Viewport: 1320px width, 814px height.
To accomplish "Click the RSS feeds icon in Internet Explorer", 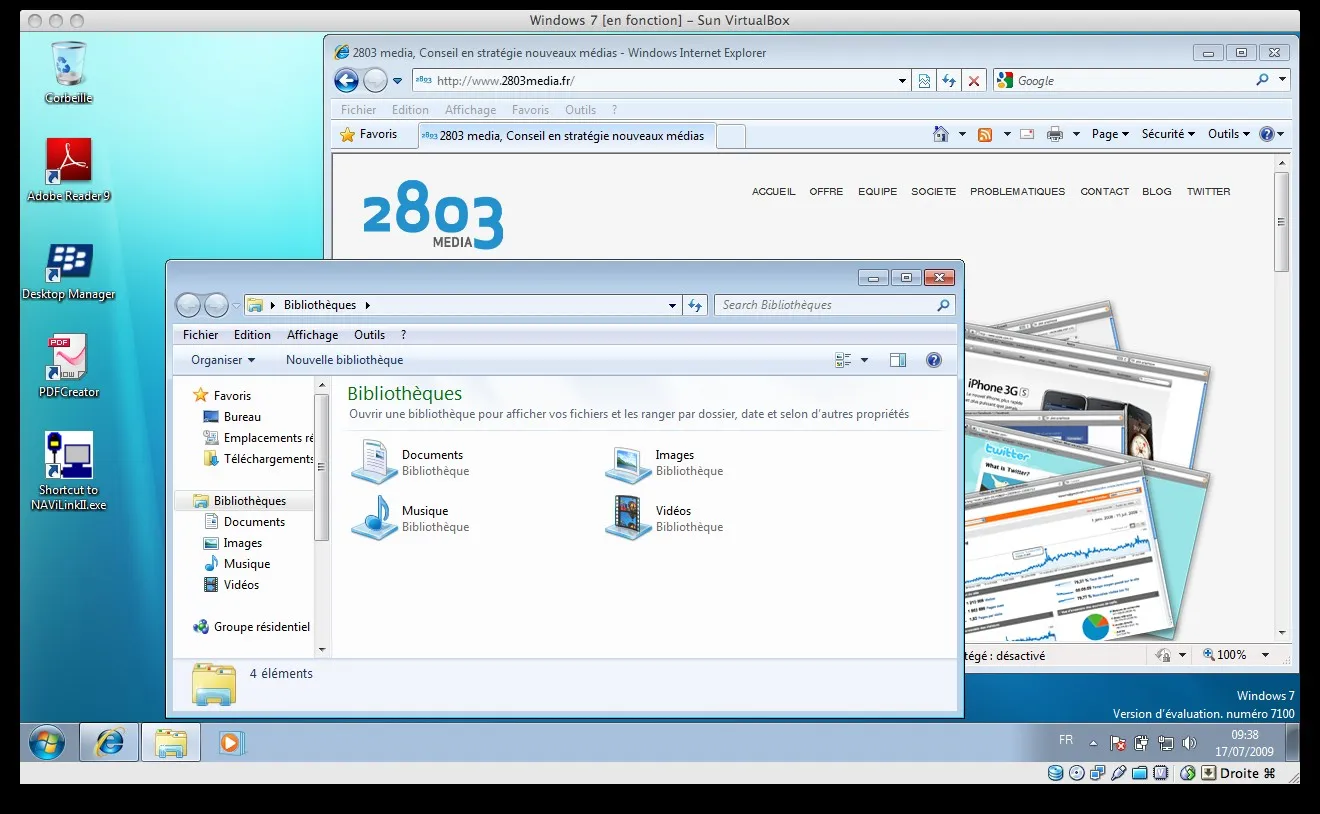I will click(x=985, y=134).
